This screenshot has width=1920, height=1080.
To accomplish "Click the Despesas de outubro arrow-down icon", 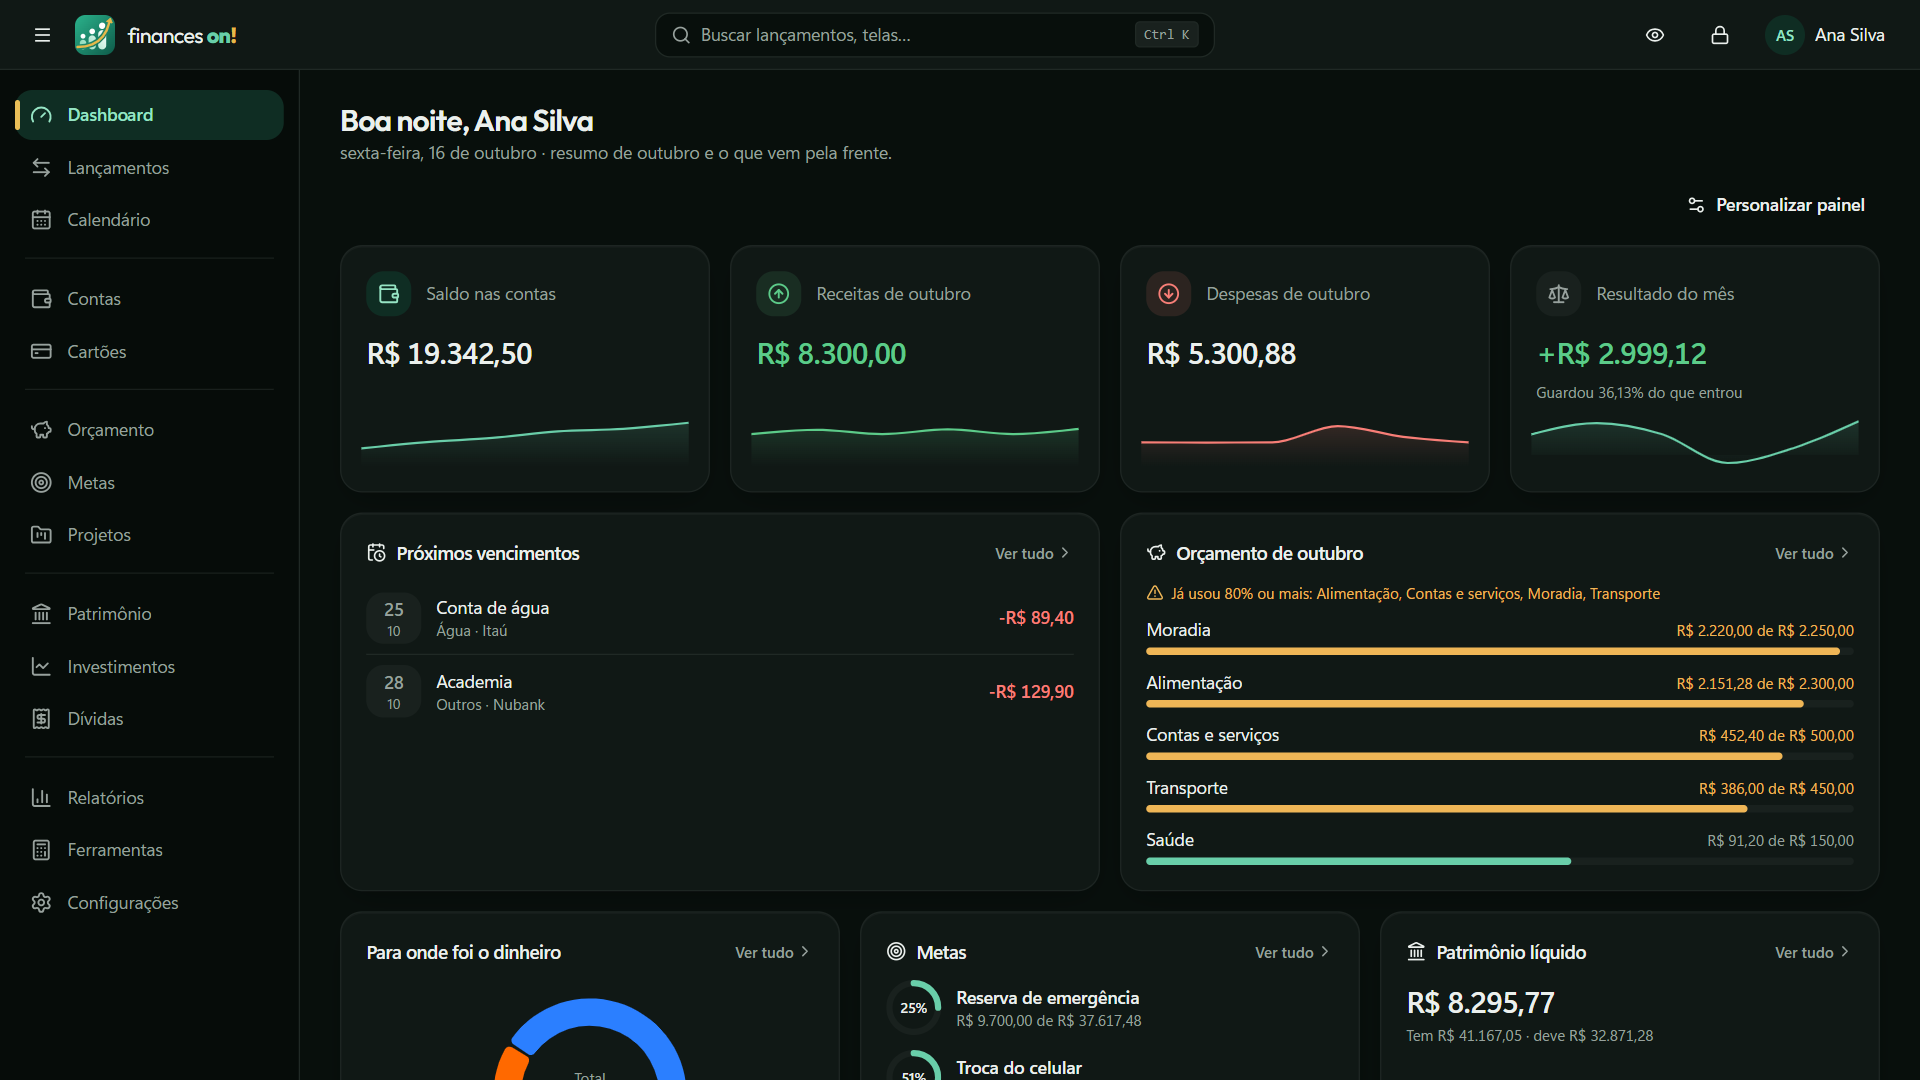I will [1169, 294].
